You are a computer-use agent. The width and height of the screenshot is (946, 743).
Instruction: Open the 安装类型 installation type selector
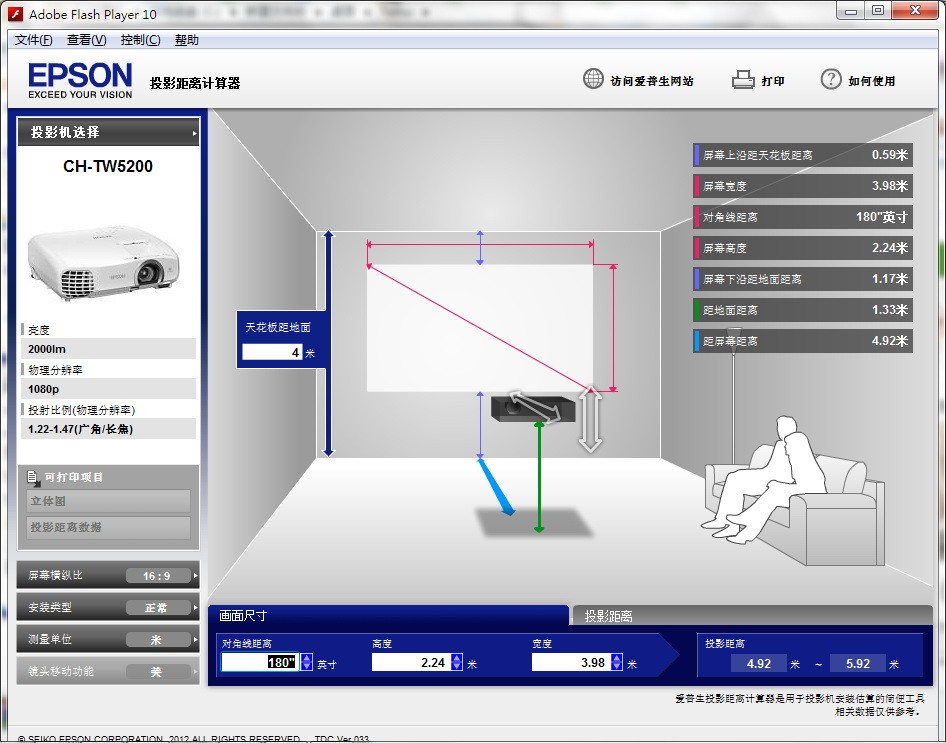pos(108,607)
